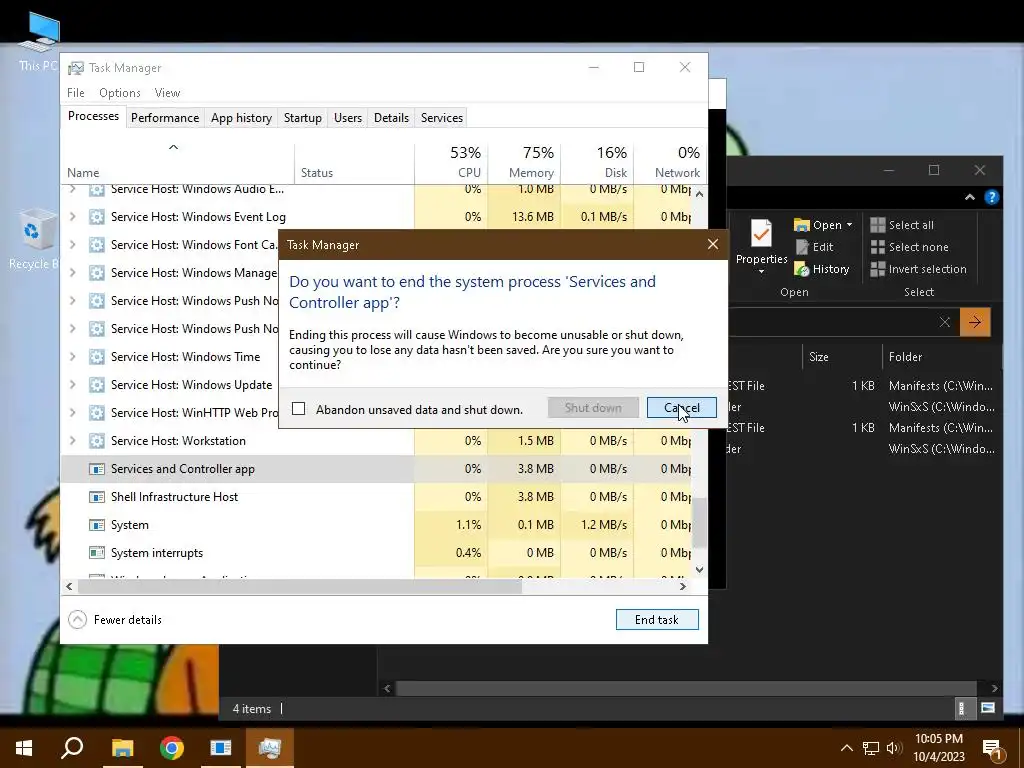This screenshot has height=768, width=1024.
Task: Open the Options menu in Task Manager
Action: tap(120, 93)
